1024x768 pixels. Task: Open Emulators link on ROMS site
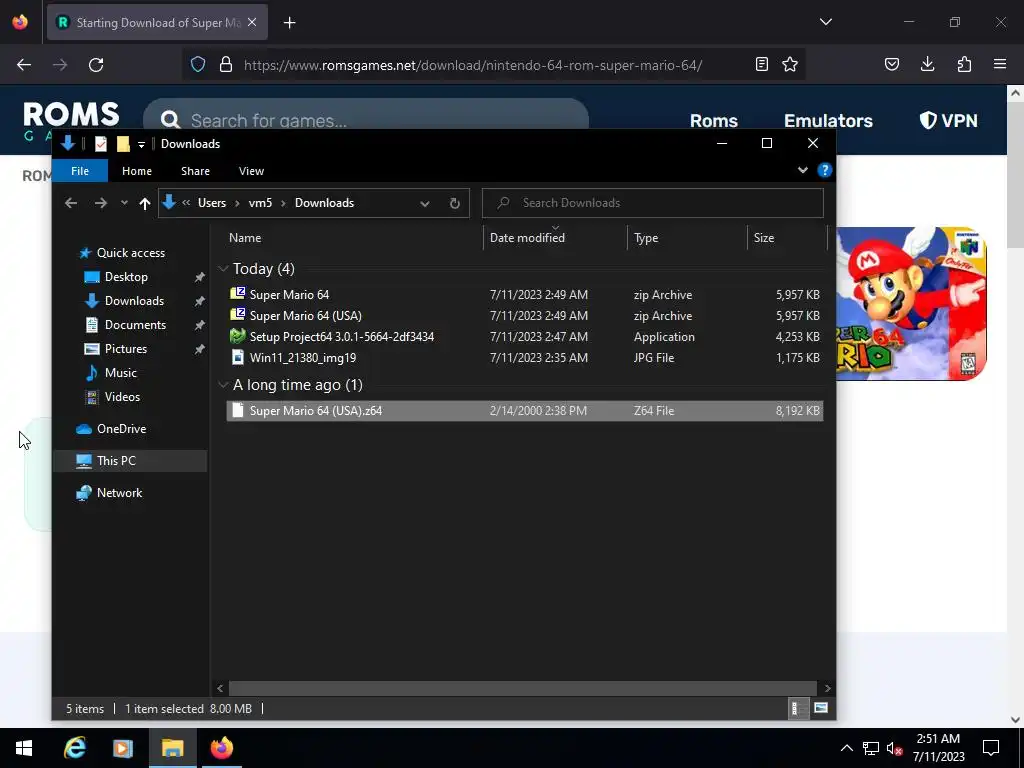point(828,121)
